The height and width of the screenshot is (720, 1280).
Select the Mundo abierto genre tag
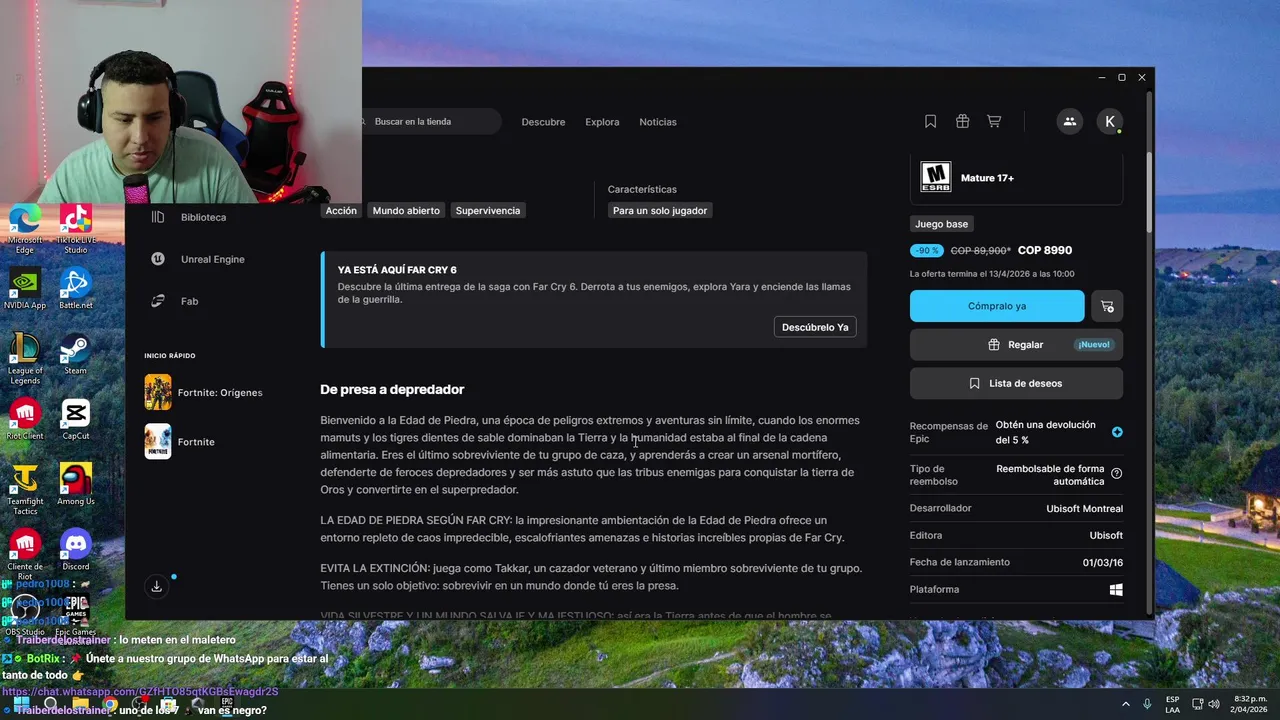pos(406,211)
